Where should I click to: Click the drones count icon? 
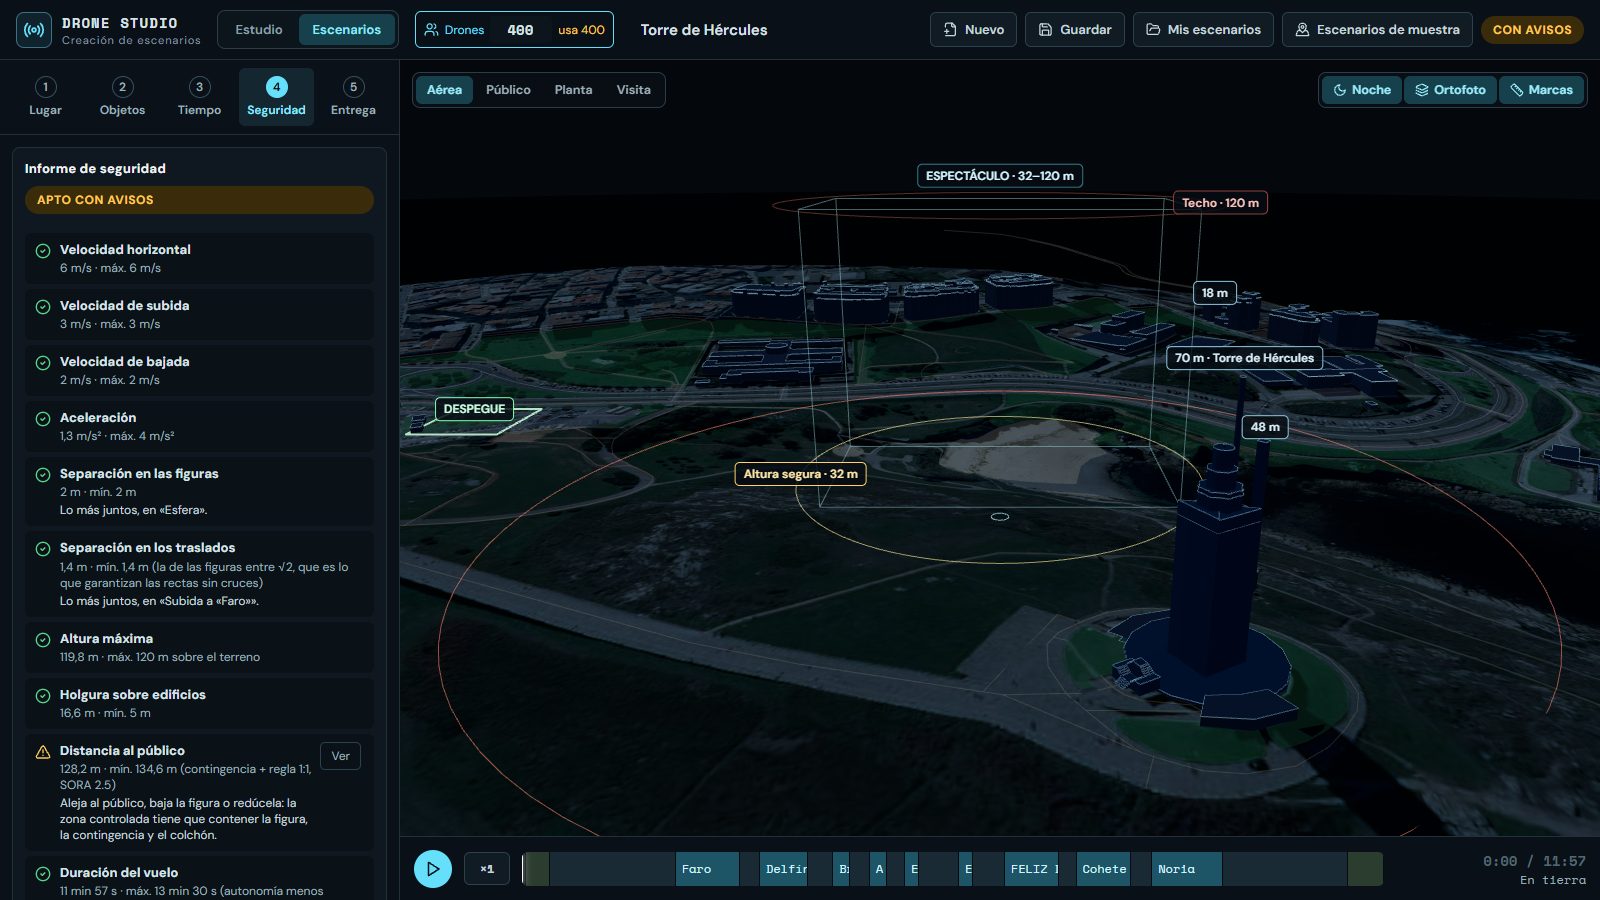point(431,30)
